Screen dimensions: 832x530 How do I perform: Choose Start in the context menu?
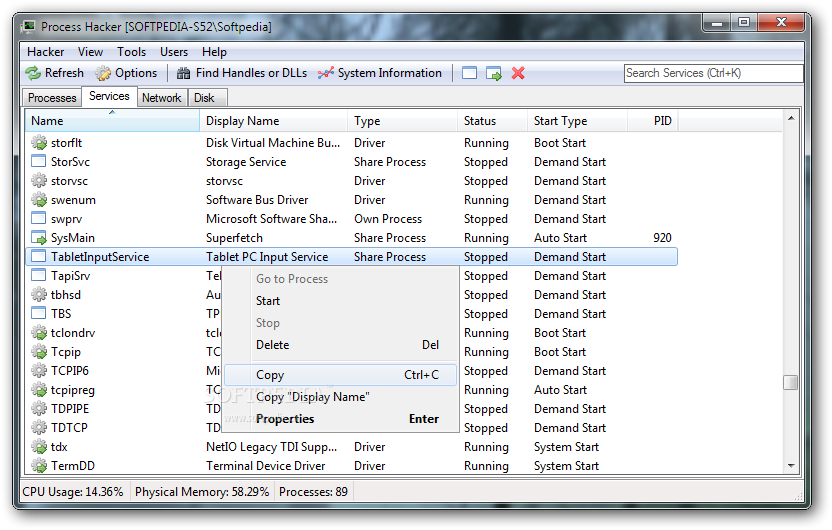pos(340,301)
